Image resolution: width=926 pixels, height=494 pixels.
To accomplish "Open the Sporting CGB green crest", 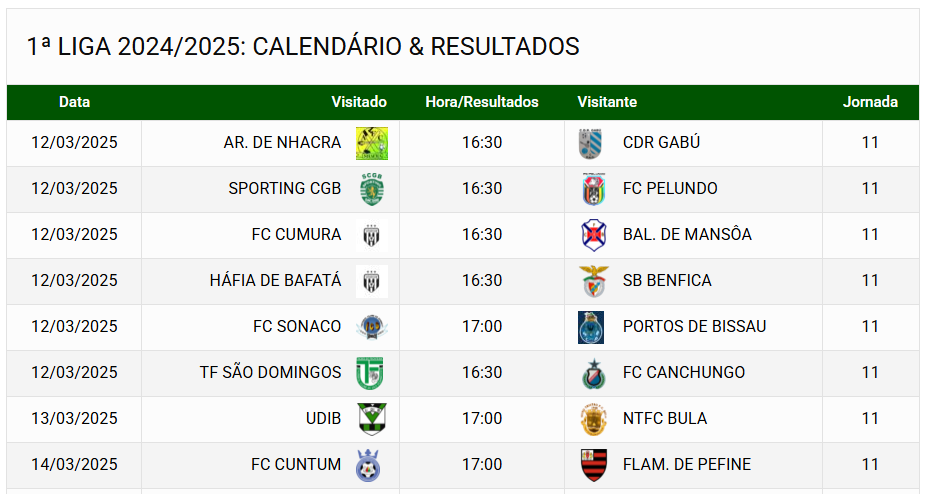I will [372, 189].
